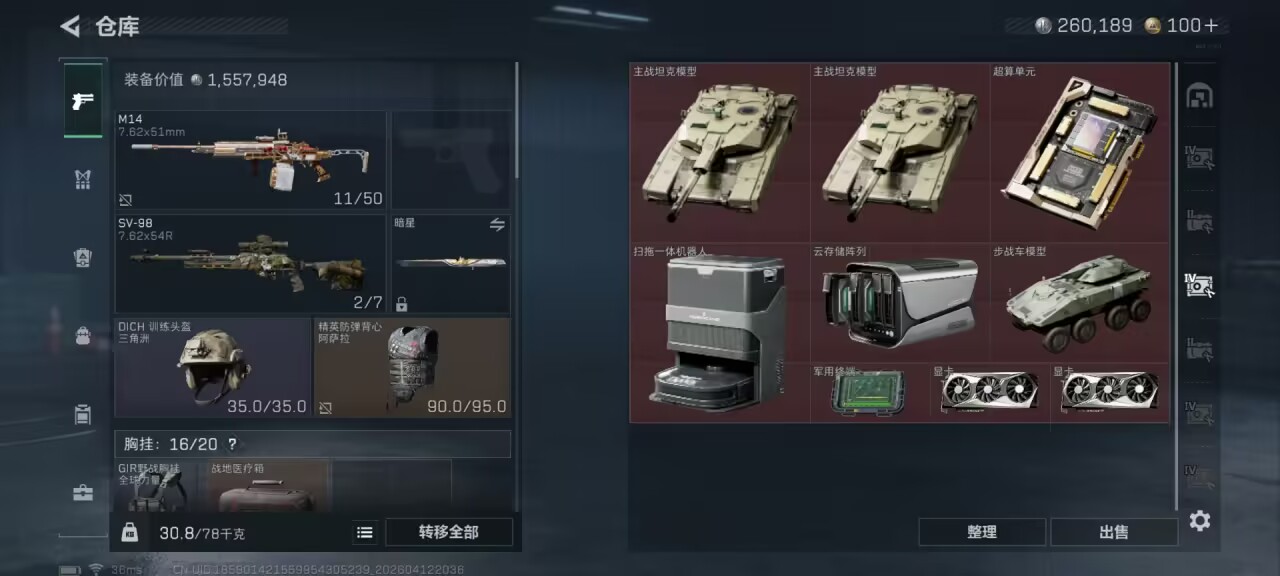The height and width of the screenshot is (576, 1280).
Task: Open the safe box tab on right sidebar
Action: (x=1200, y=96)
